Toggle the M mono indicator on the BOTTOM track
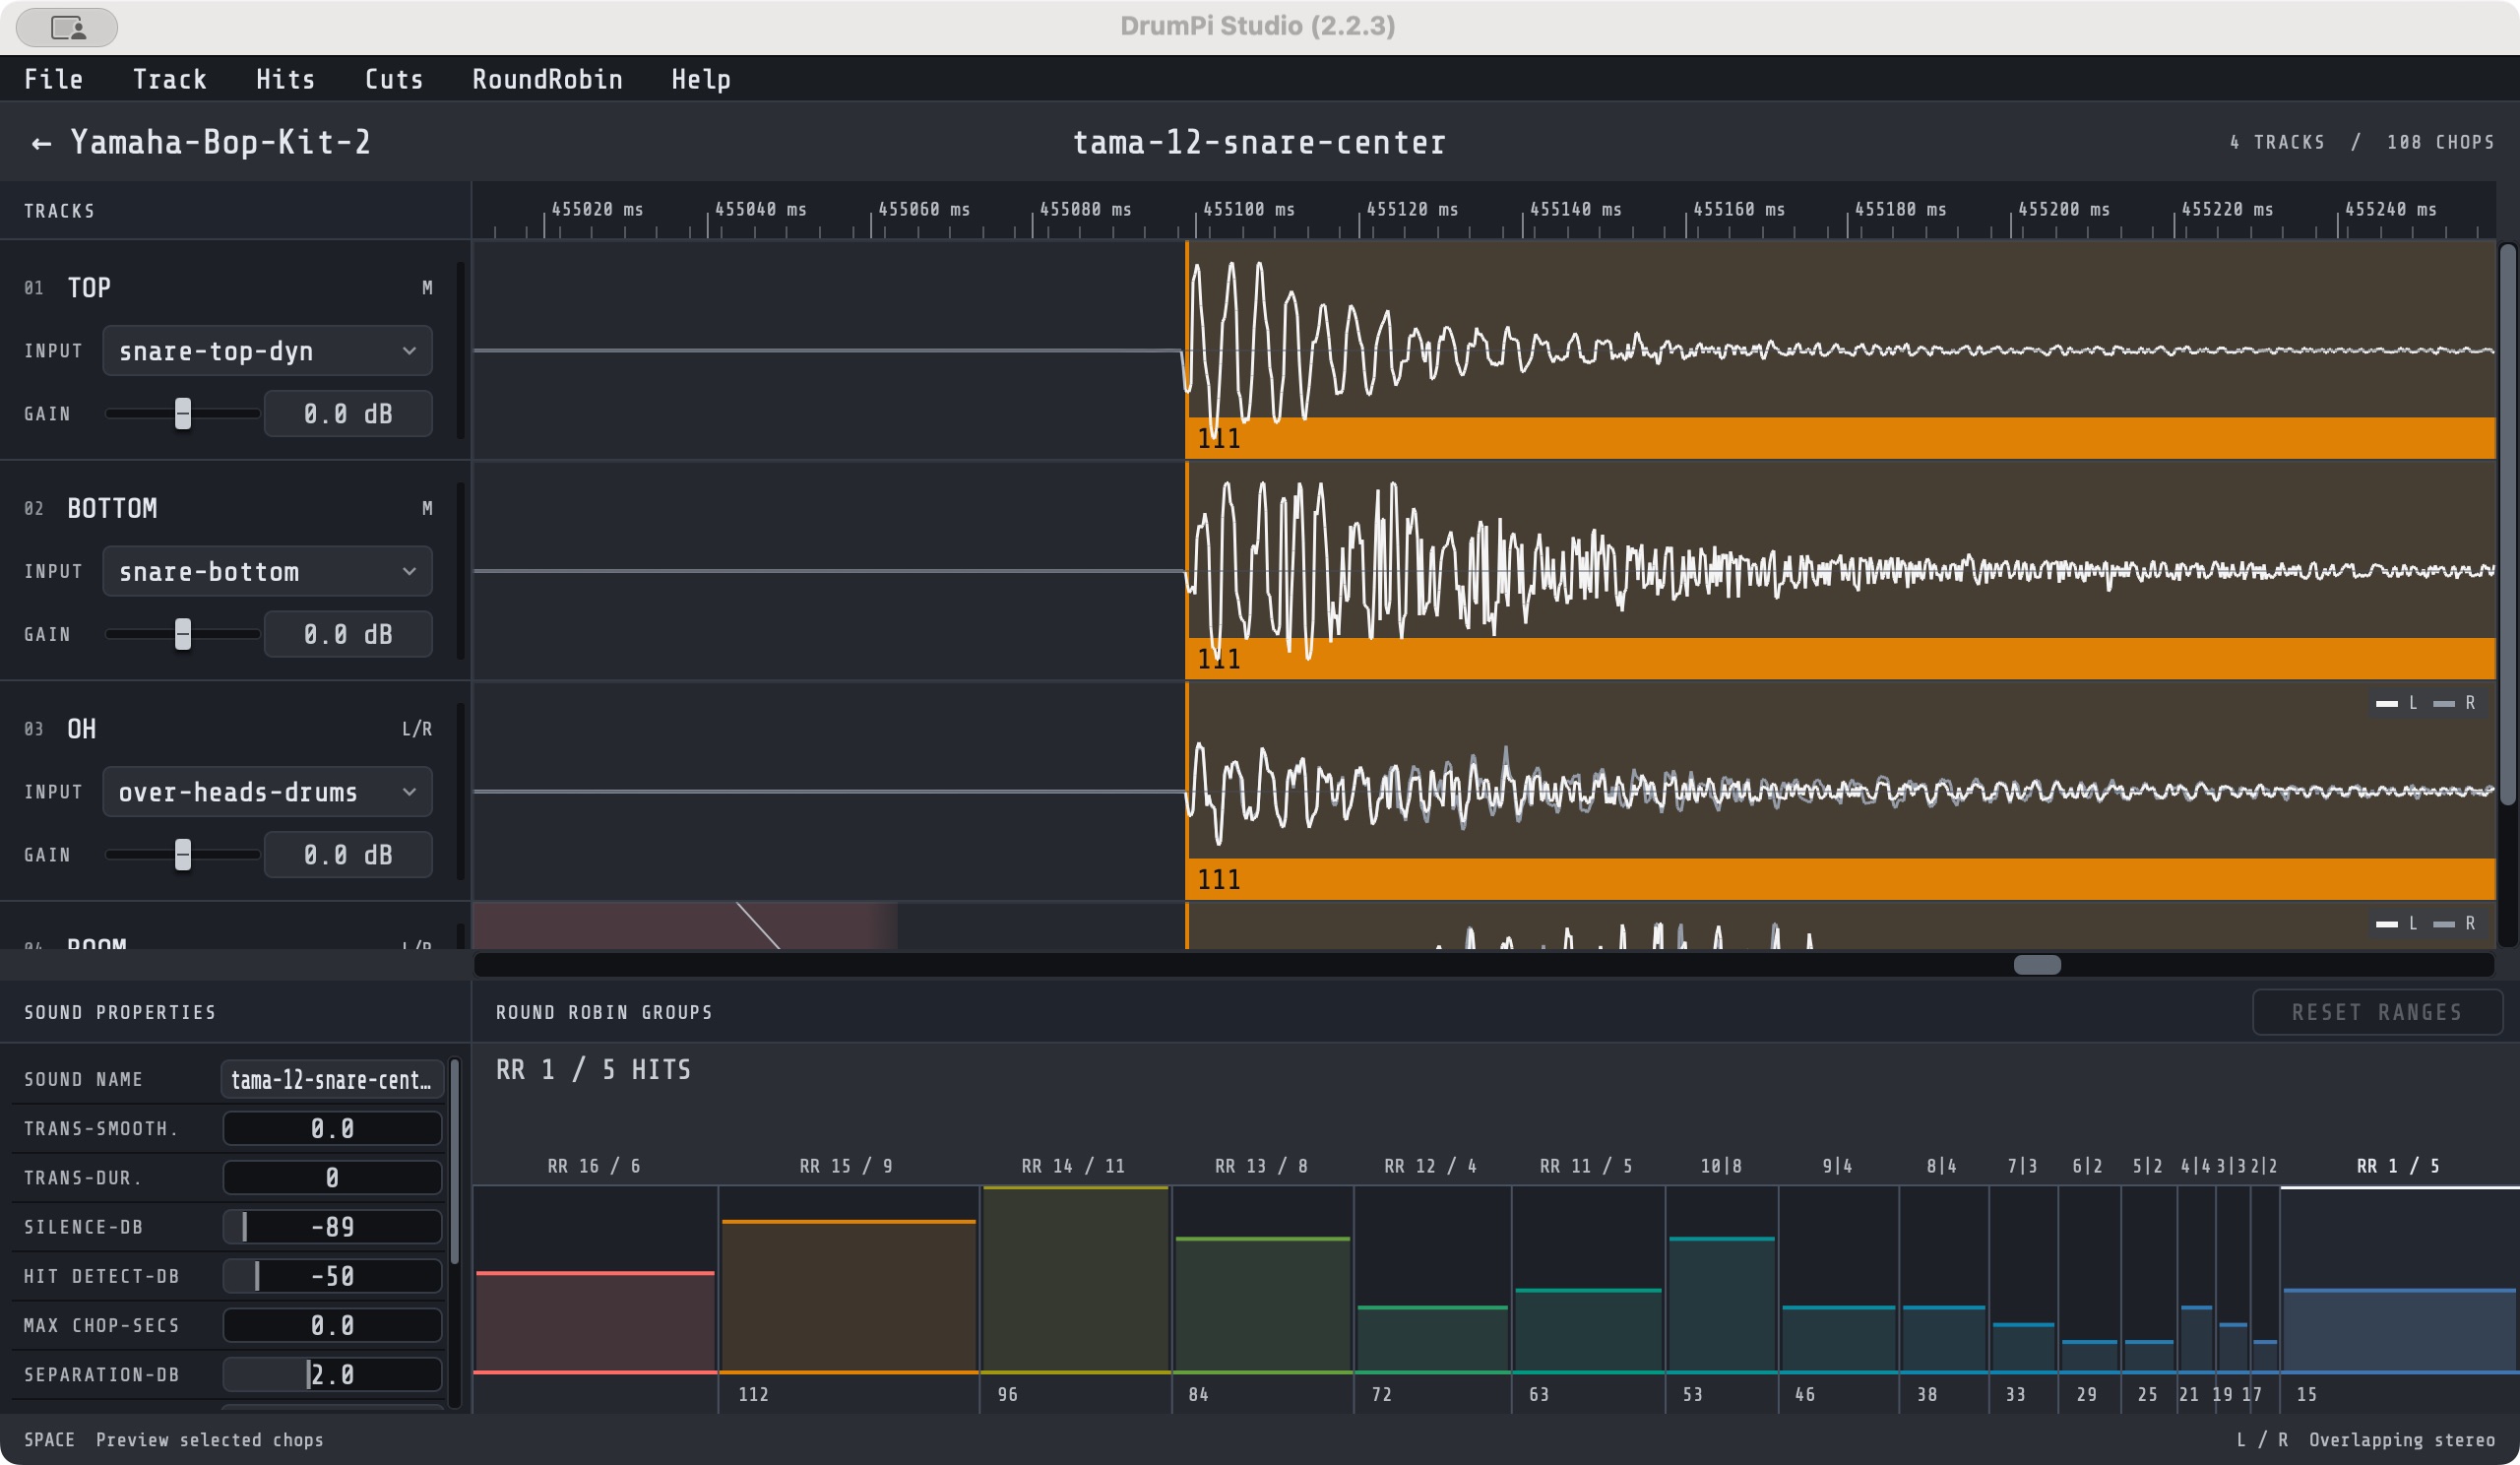 (427, 508)
